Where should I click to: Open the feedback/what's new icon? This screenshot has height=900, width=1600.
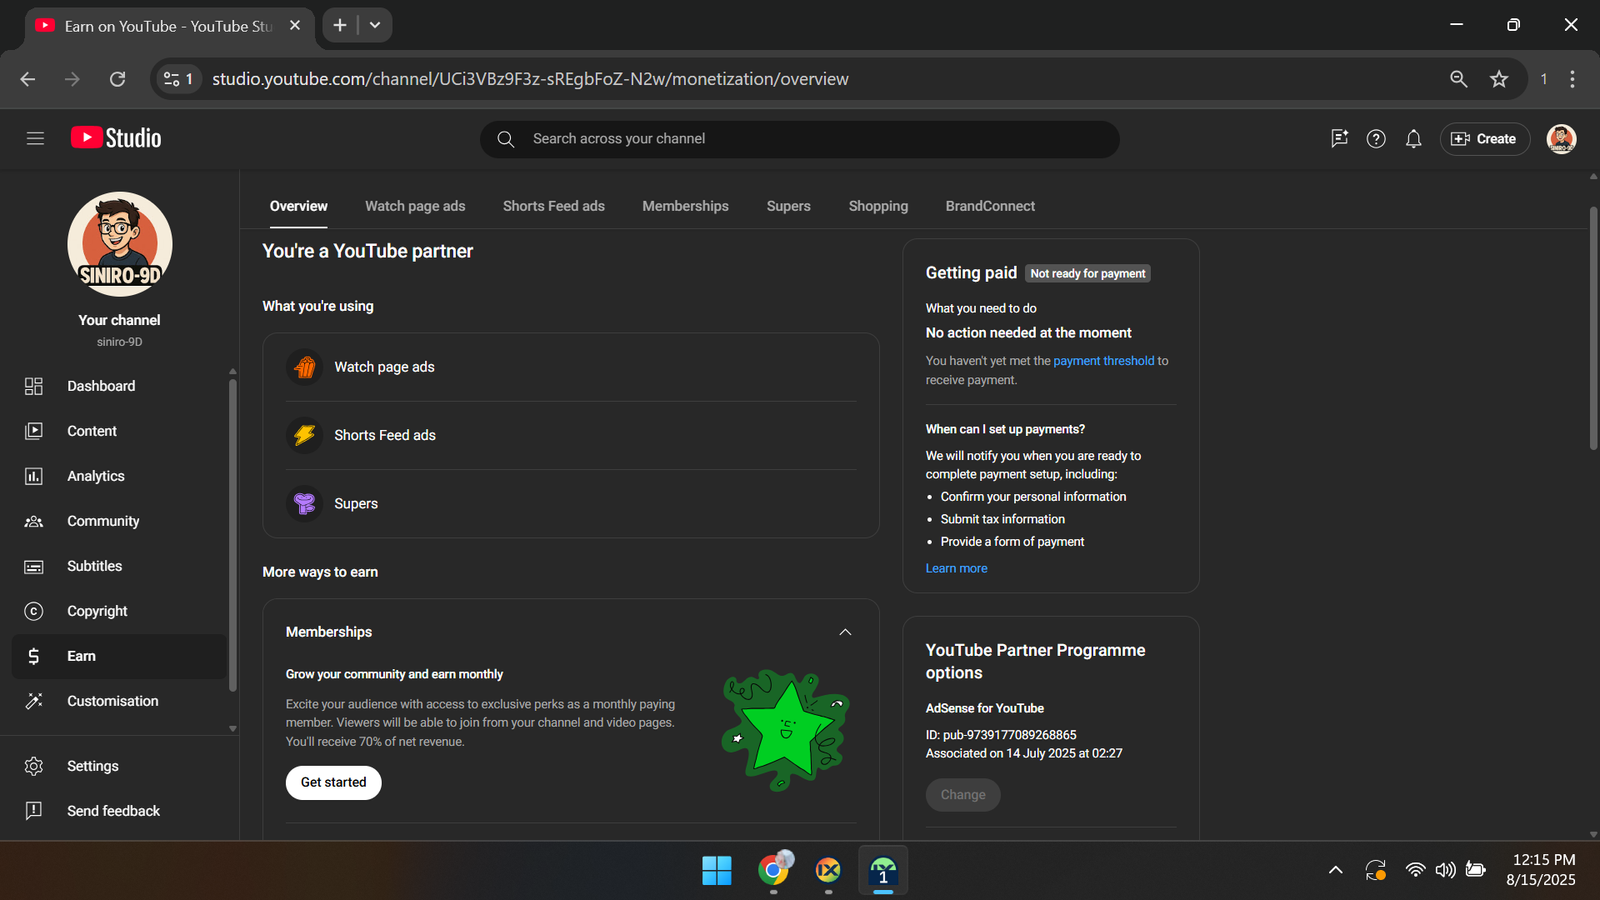click(x=1339, y=139)
